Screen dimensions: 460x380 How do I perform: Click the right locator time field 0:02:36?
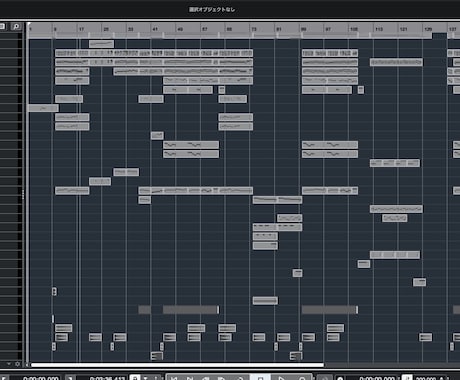(x=107, y=378)
